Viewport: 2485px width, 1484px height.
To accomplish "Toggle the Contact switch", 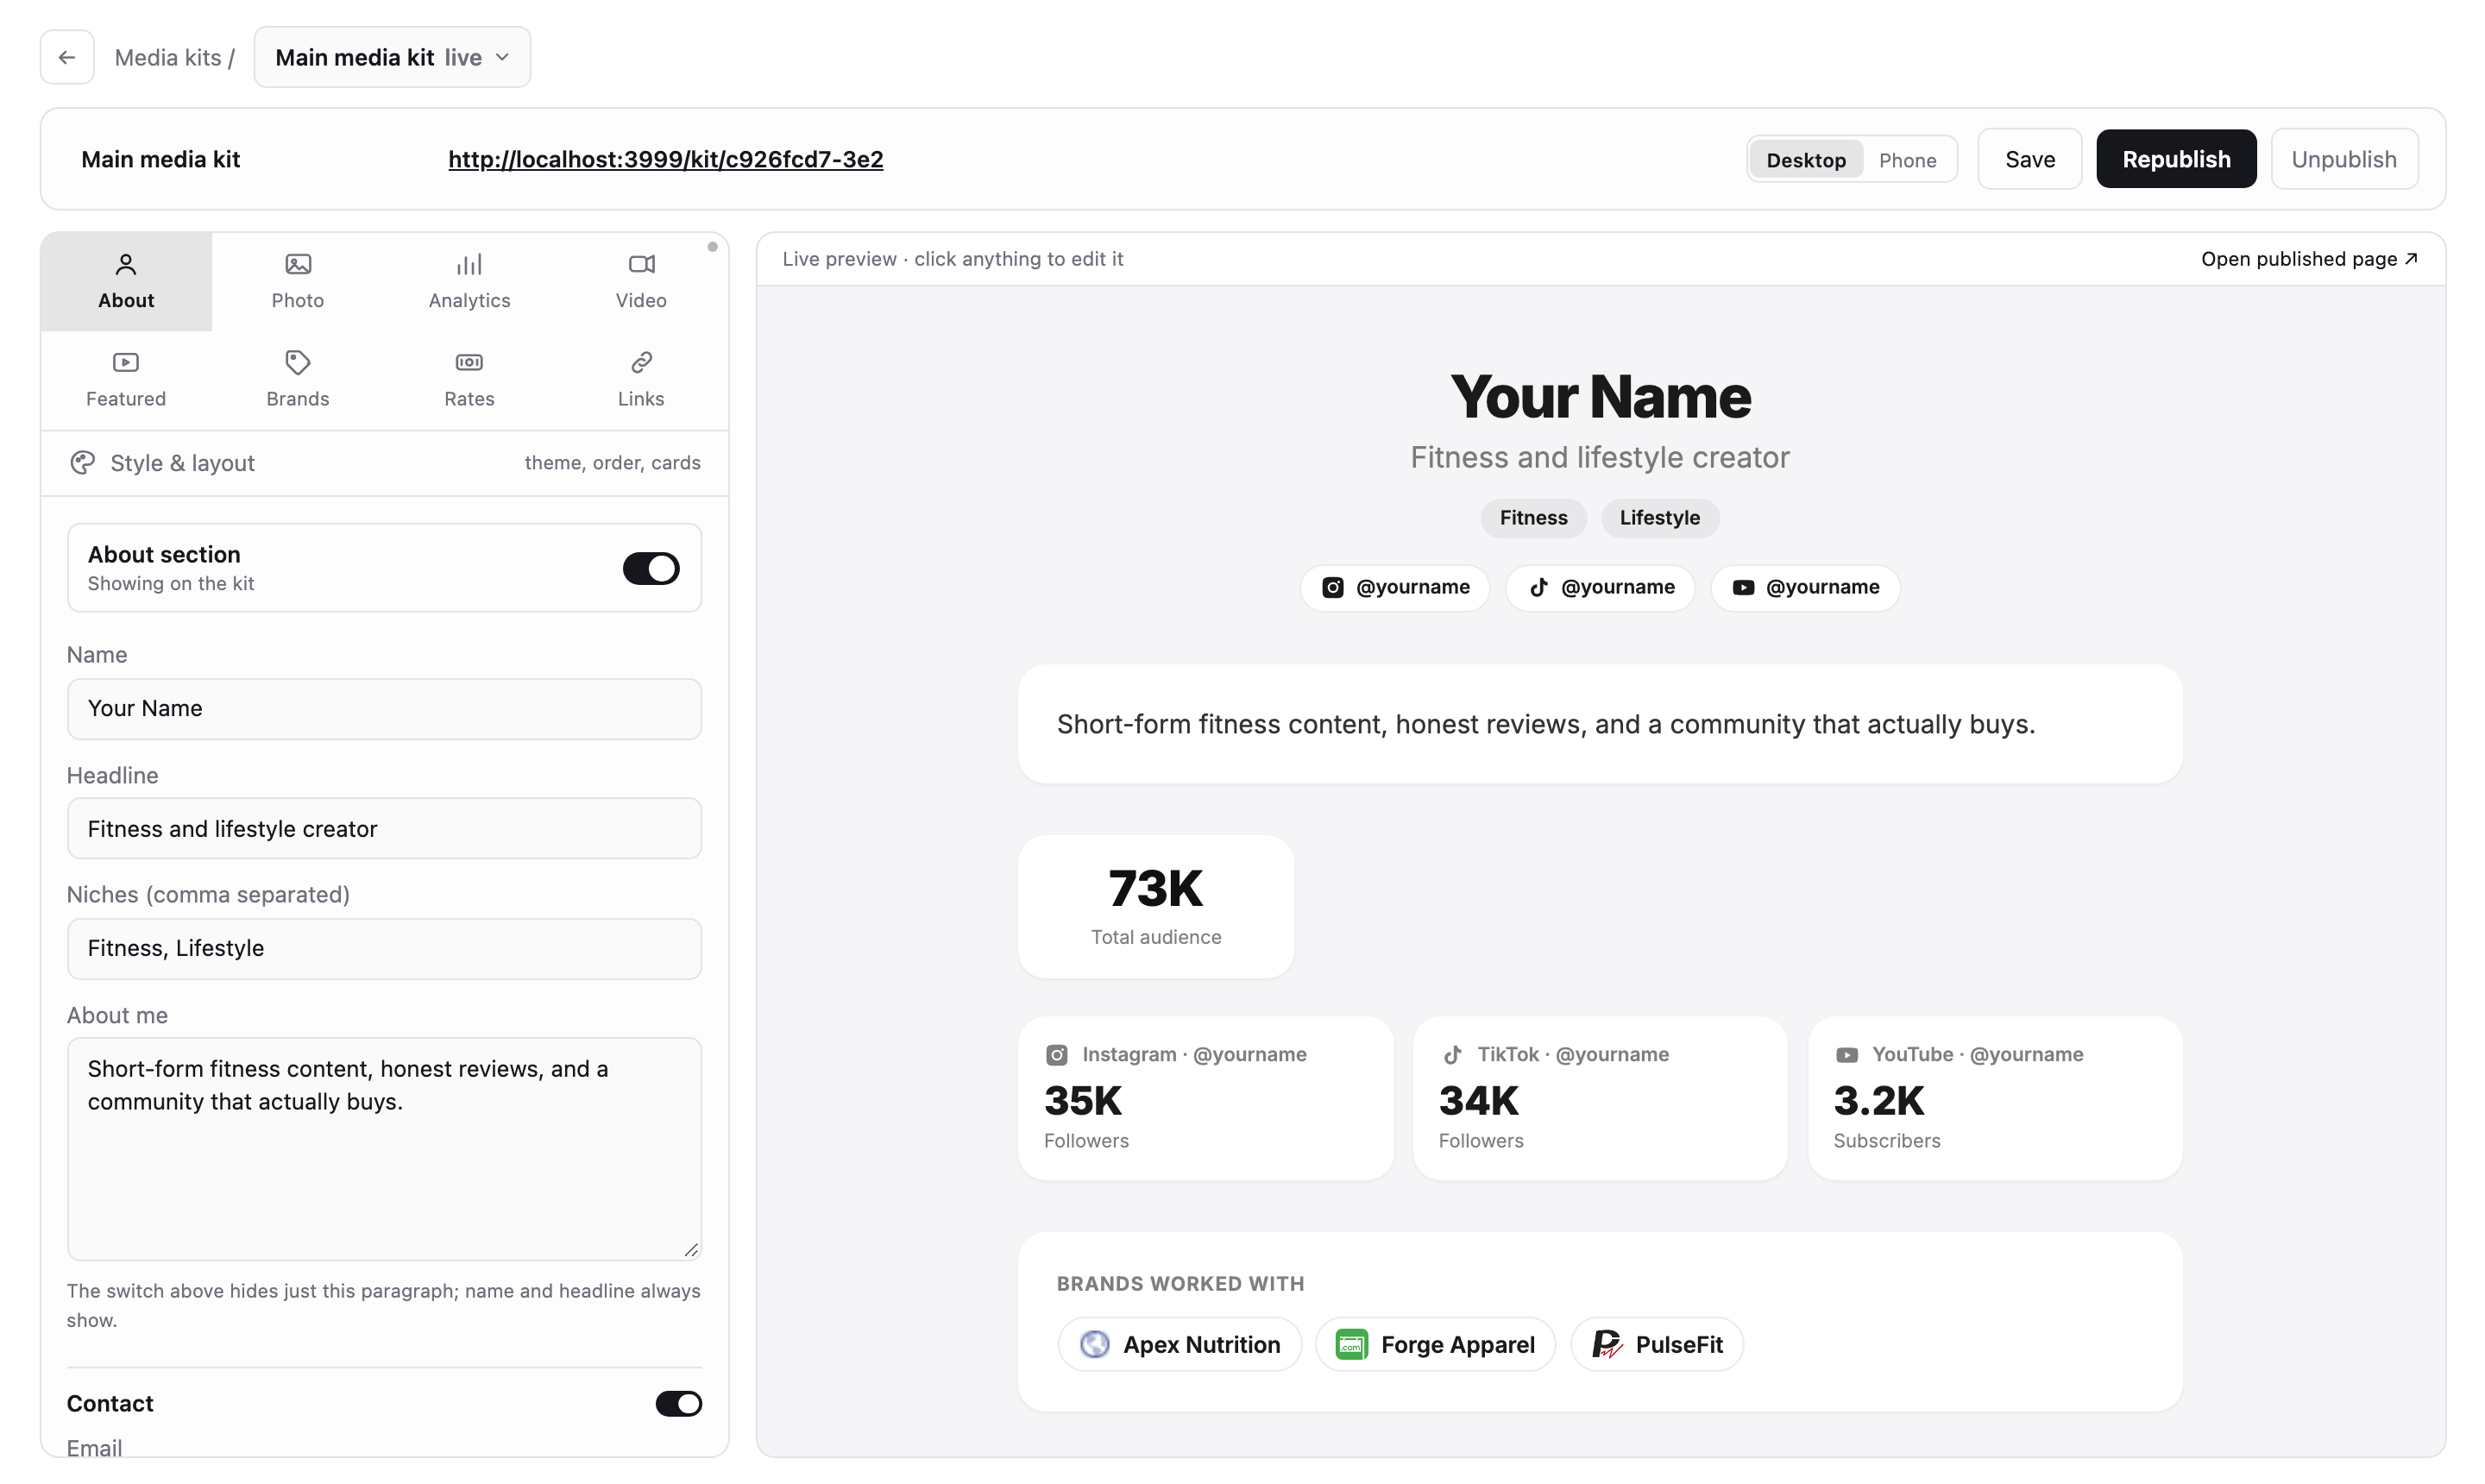I will point(679,1404).
